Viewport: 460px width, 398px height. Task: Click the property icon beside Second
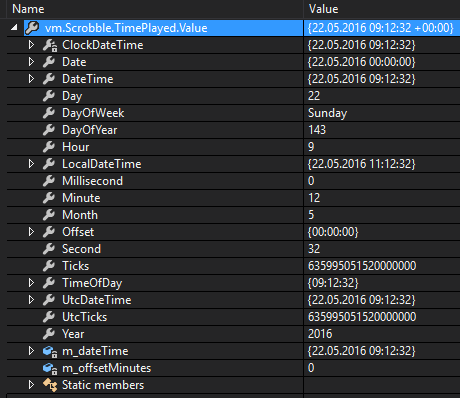[49, 249]
